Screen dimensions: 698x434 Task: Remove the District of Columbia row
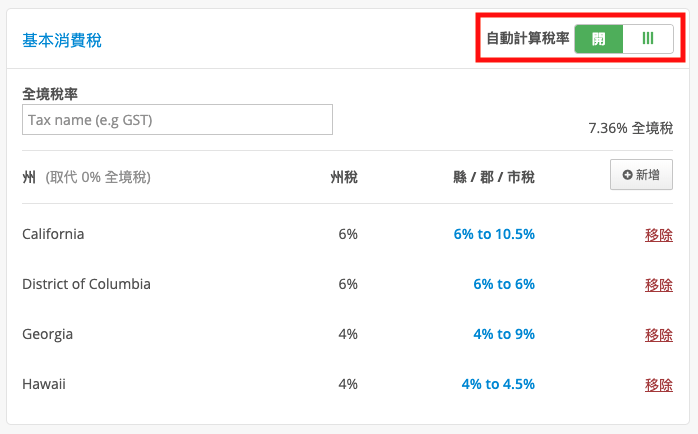(658, 284)
